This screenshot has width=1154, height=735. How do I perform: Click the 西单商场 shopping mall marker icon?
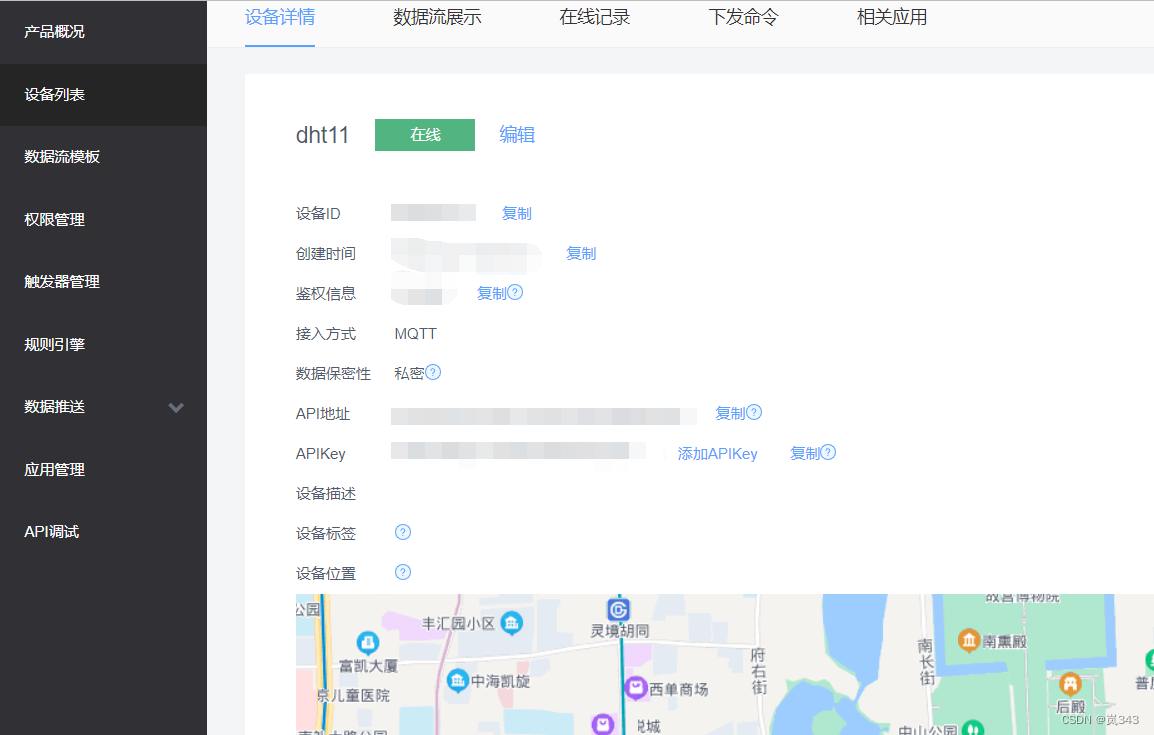pyautogui.click(x=636, y=688)
